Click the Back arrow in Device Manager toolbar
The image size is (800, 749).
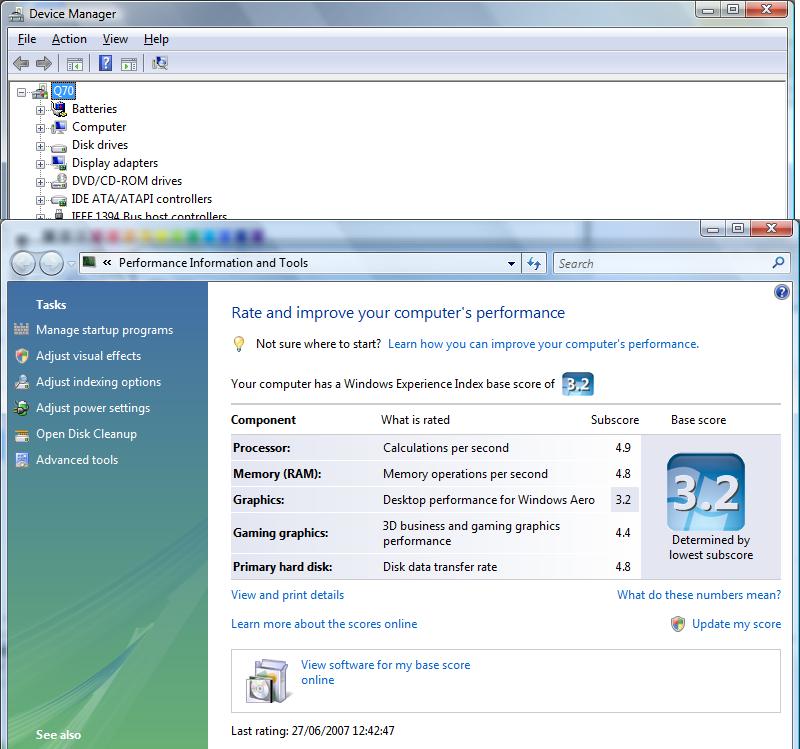tap(21, 63)
